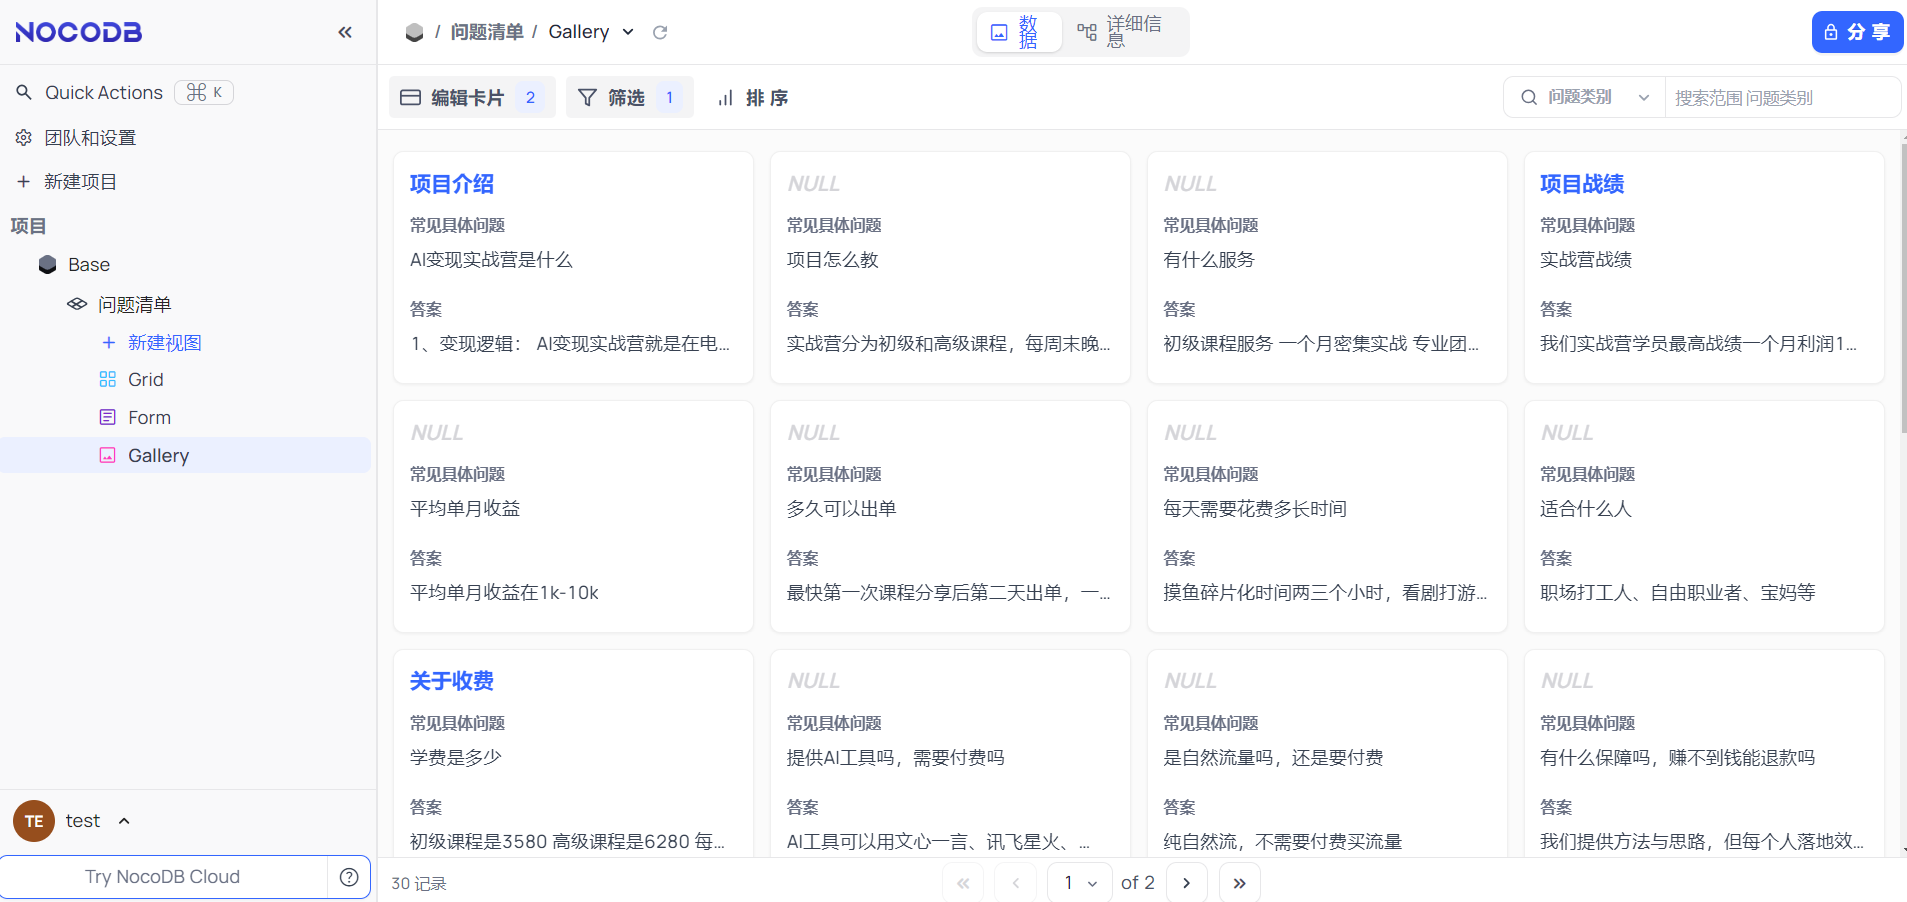Switch to the Form view

pos(149,418)
